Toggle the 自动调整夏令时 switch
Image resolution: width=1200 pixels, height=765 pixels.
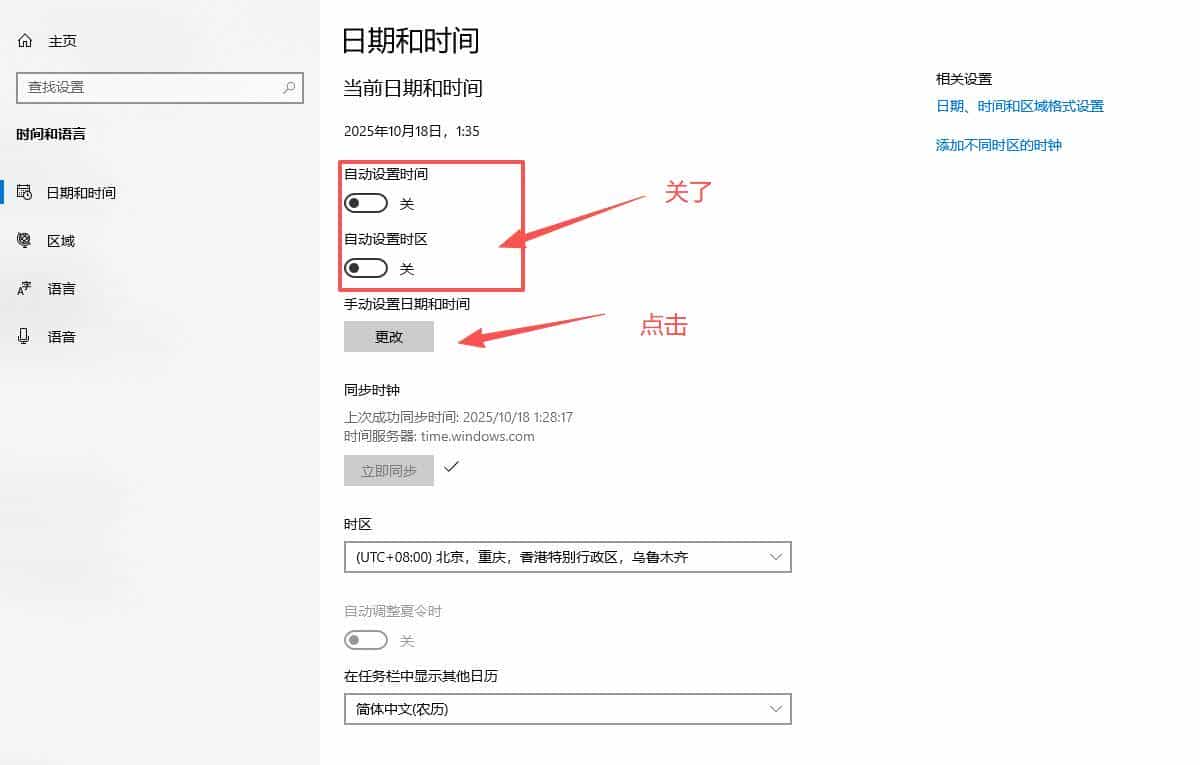pos(365,639)
